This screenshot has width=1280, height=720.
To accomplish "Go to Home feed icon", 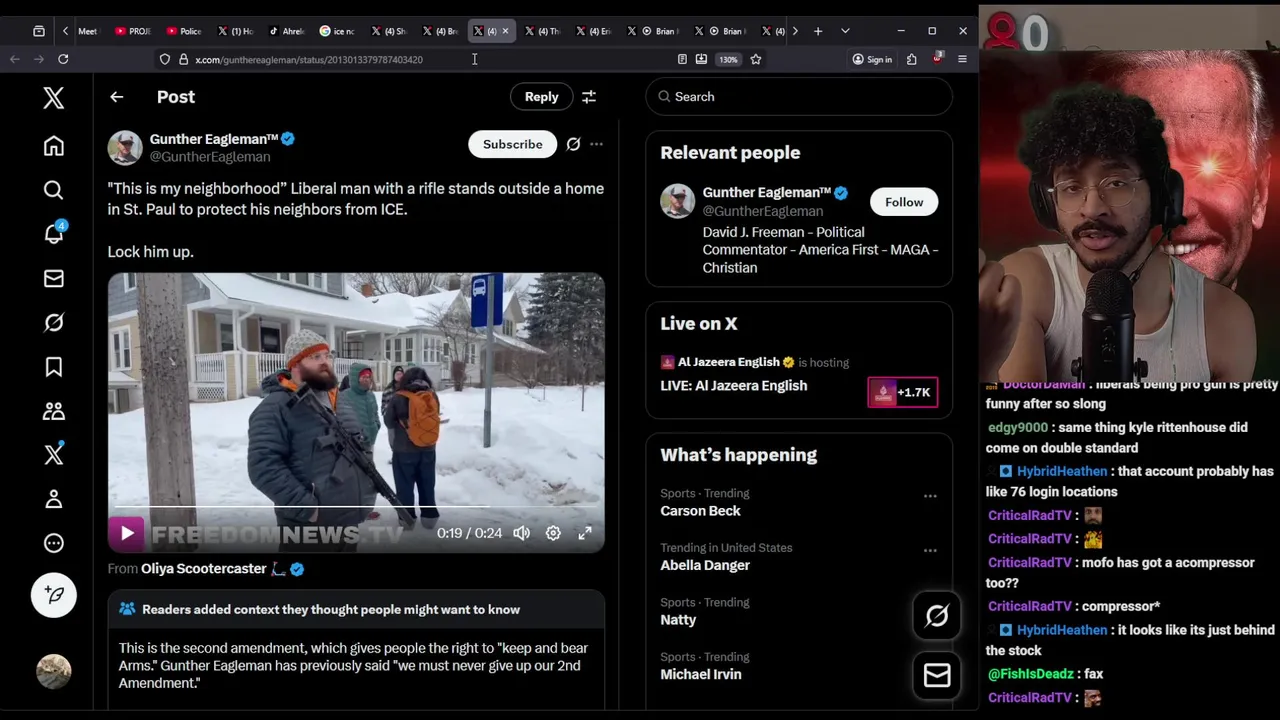I will (54, 146).
